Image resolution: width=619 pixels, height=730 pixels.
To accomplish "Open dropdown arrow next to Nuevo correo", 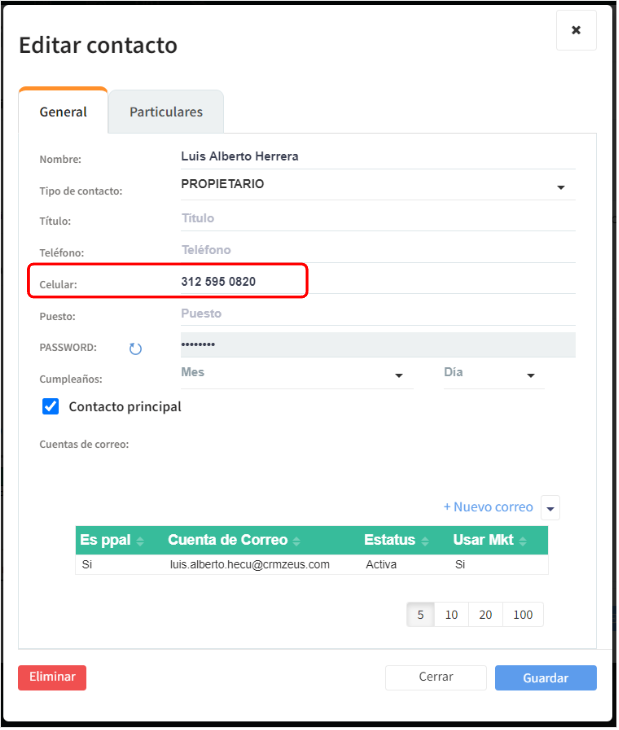I will pos(551,508).
